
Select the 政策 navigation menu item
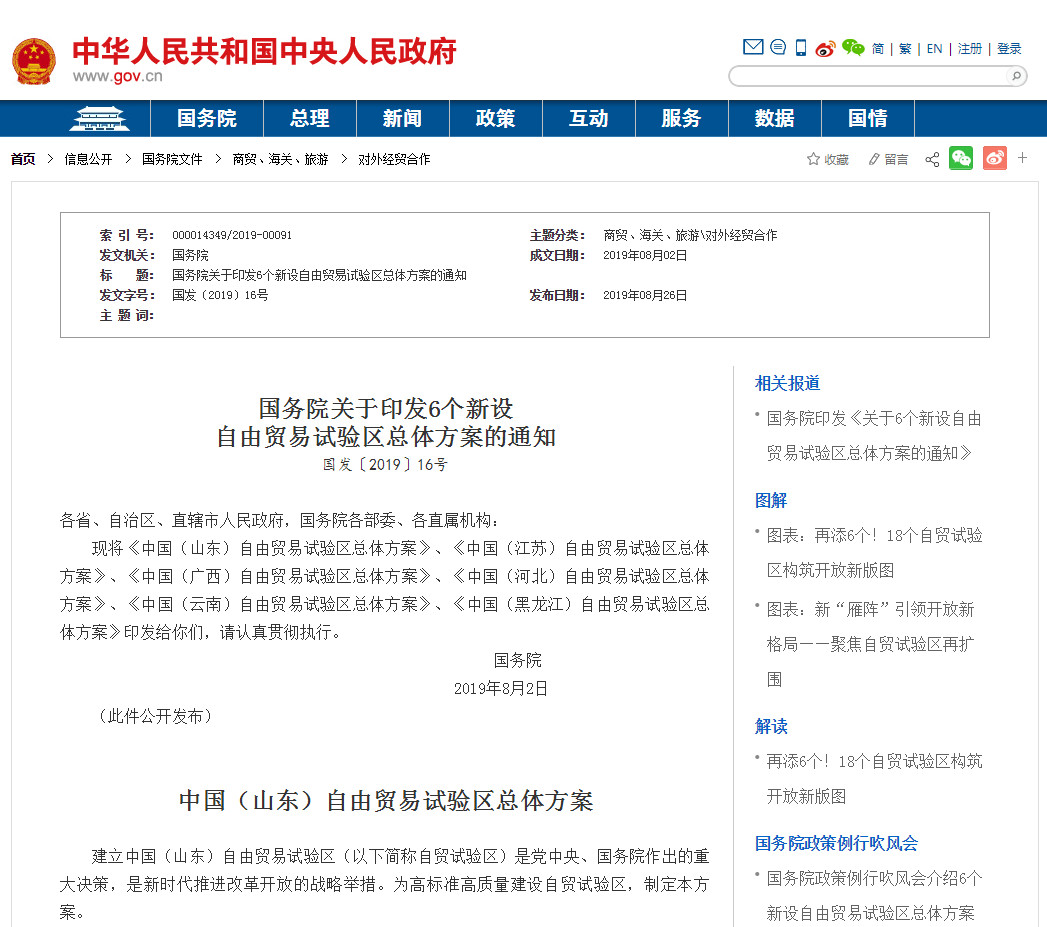[x=495, y=118]
